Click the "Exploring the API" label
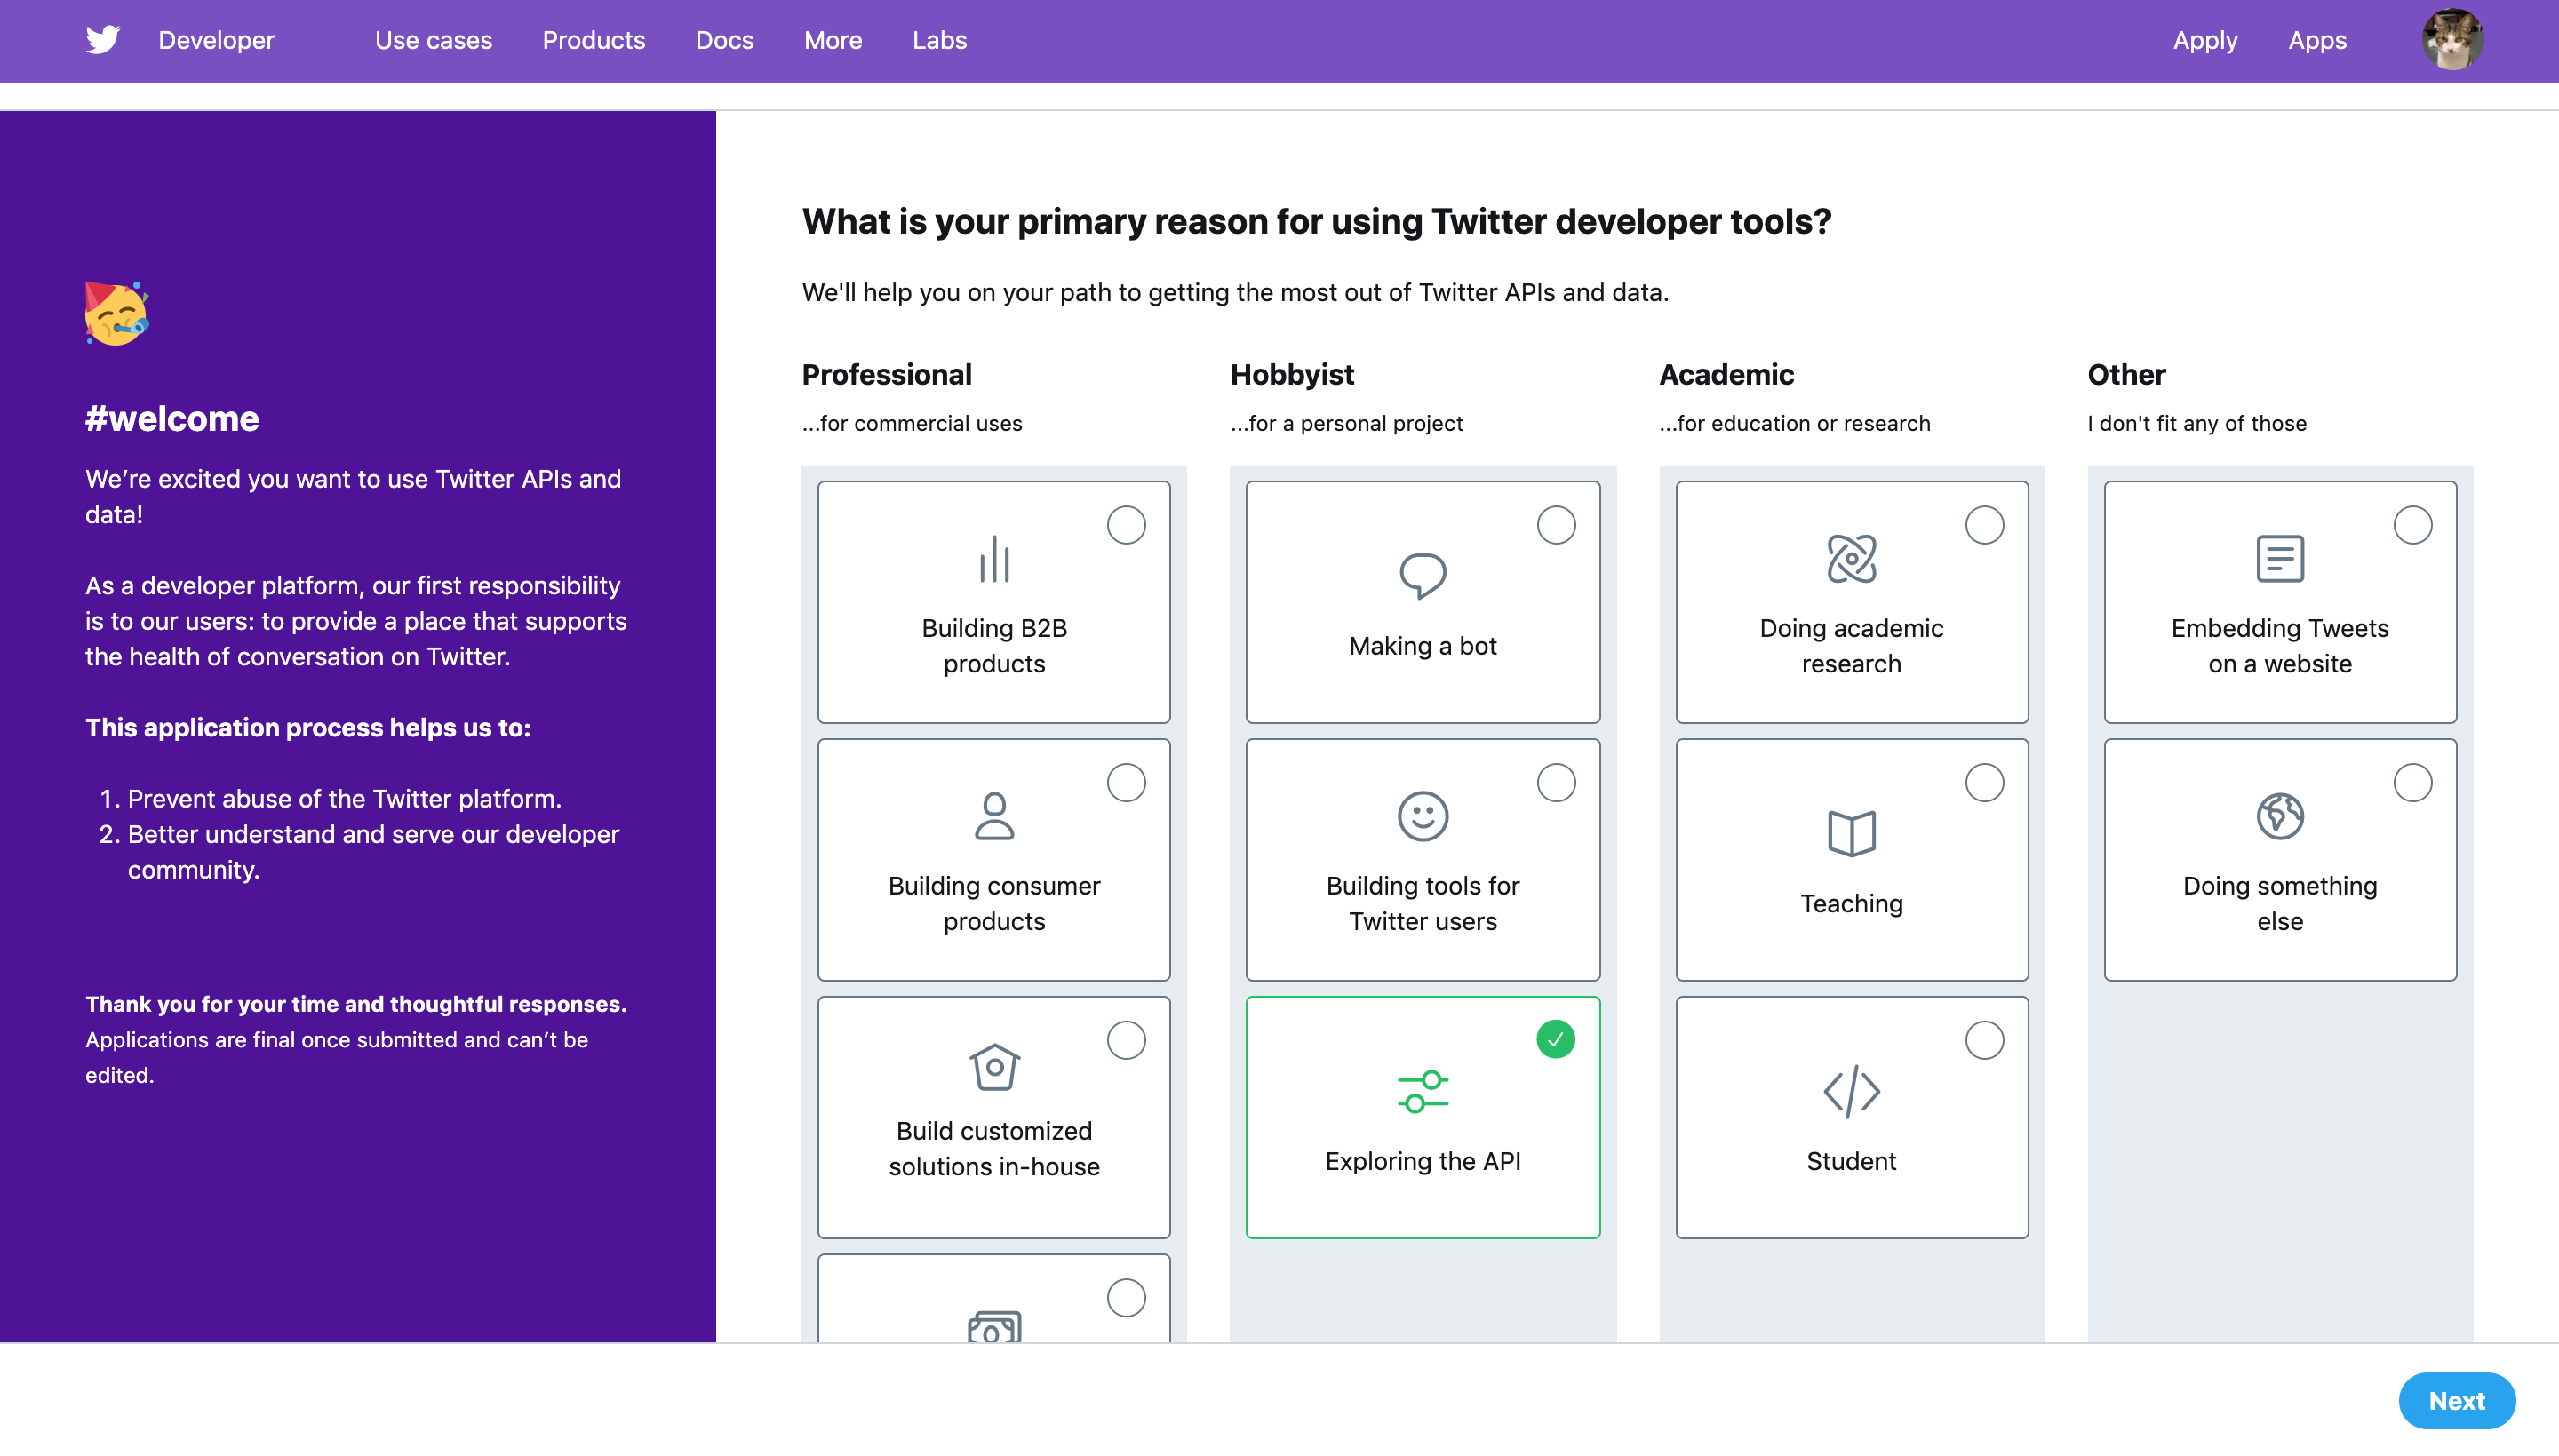Image resolution: width=2559 pixels, height=1456 pixels. [1422, 1161]
